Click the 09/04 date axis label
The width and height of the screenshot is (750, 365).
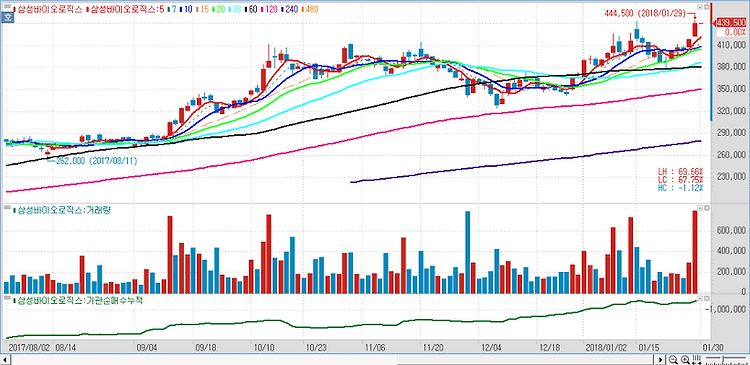[x=146, y=347]
